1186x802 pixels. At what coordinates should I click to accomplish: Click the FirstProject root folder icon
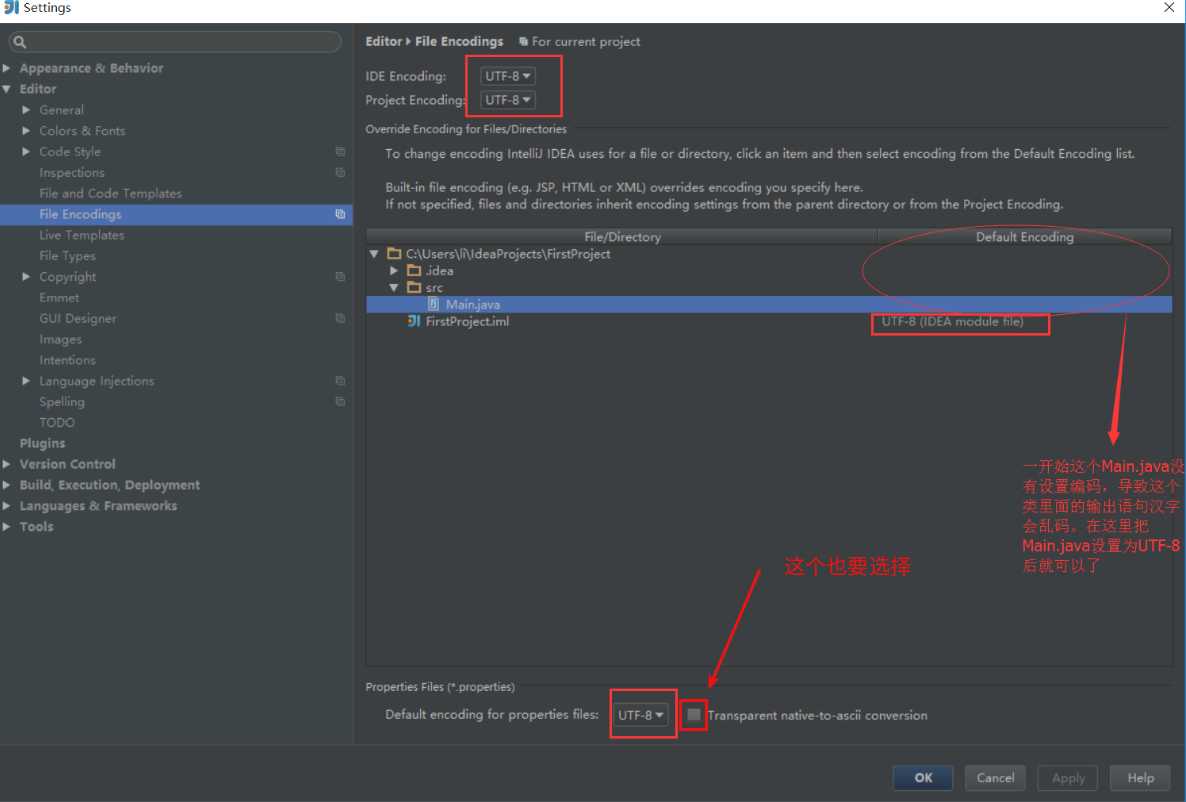coord(394,253)
